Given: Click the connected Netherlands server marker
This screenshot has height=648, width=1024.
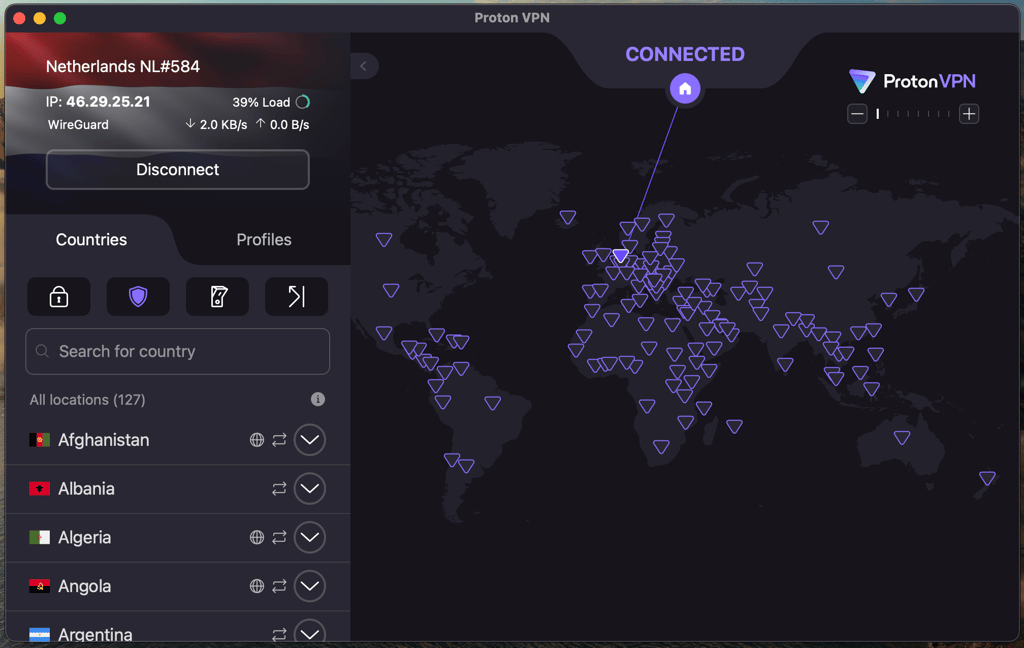Looking at the screenshot, I should point(620,255).
